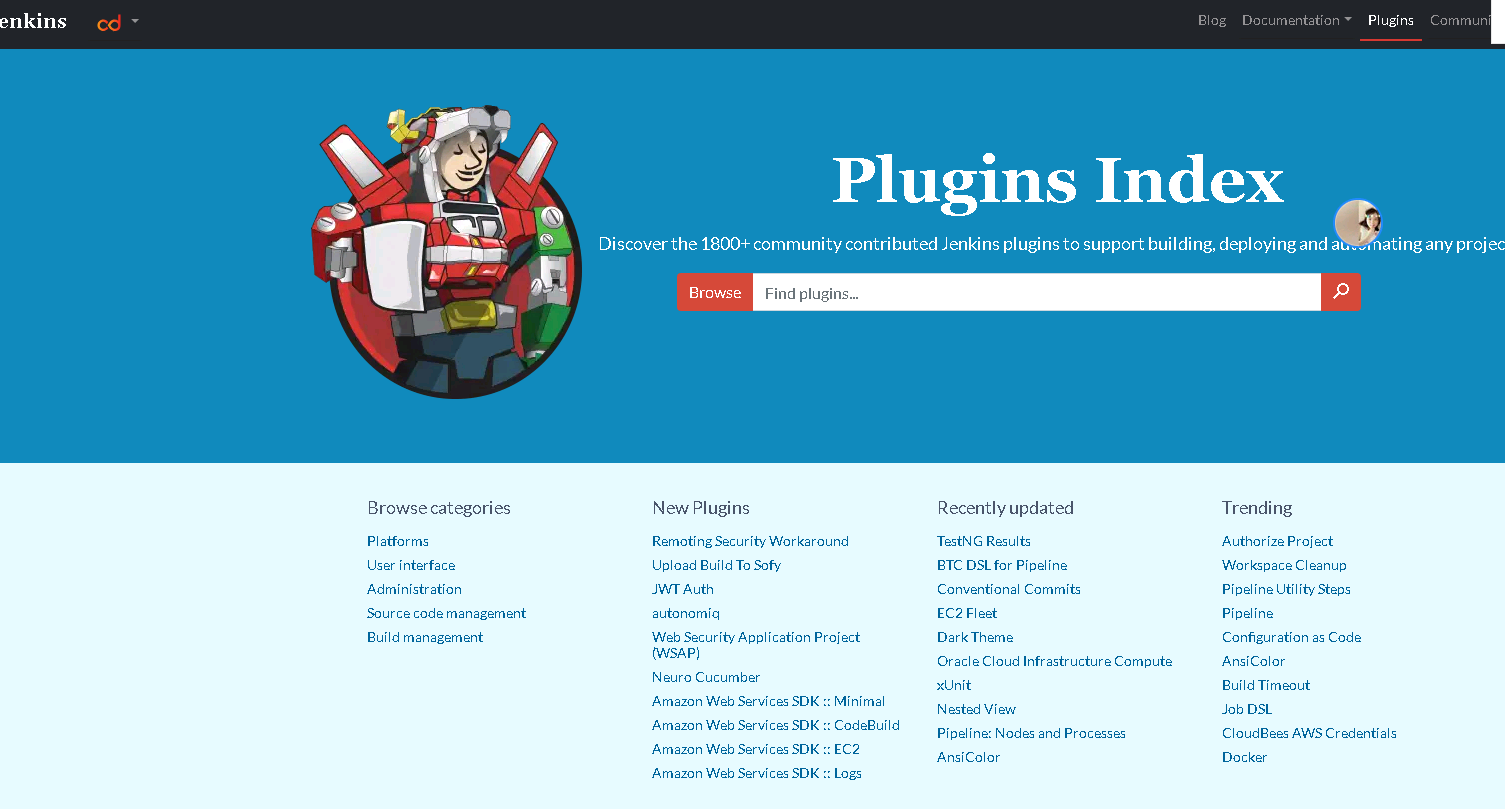Open the trending Pipeline plugin
Viewport: 1505px width, 809px height.
(1247, 613)
